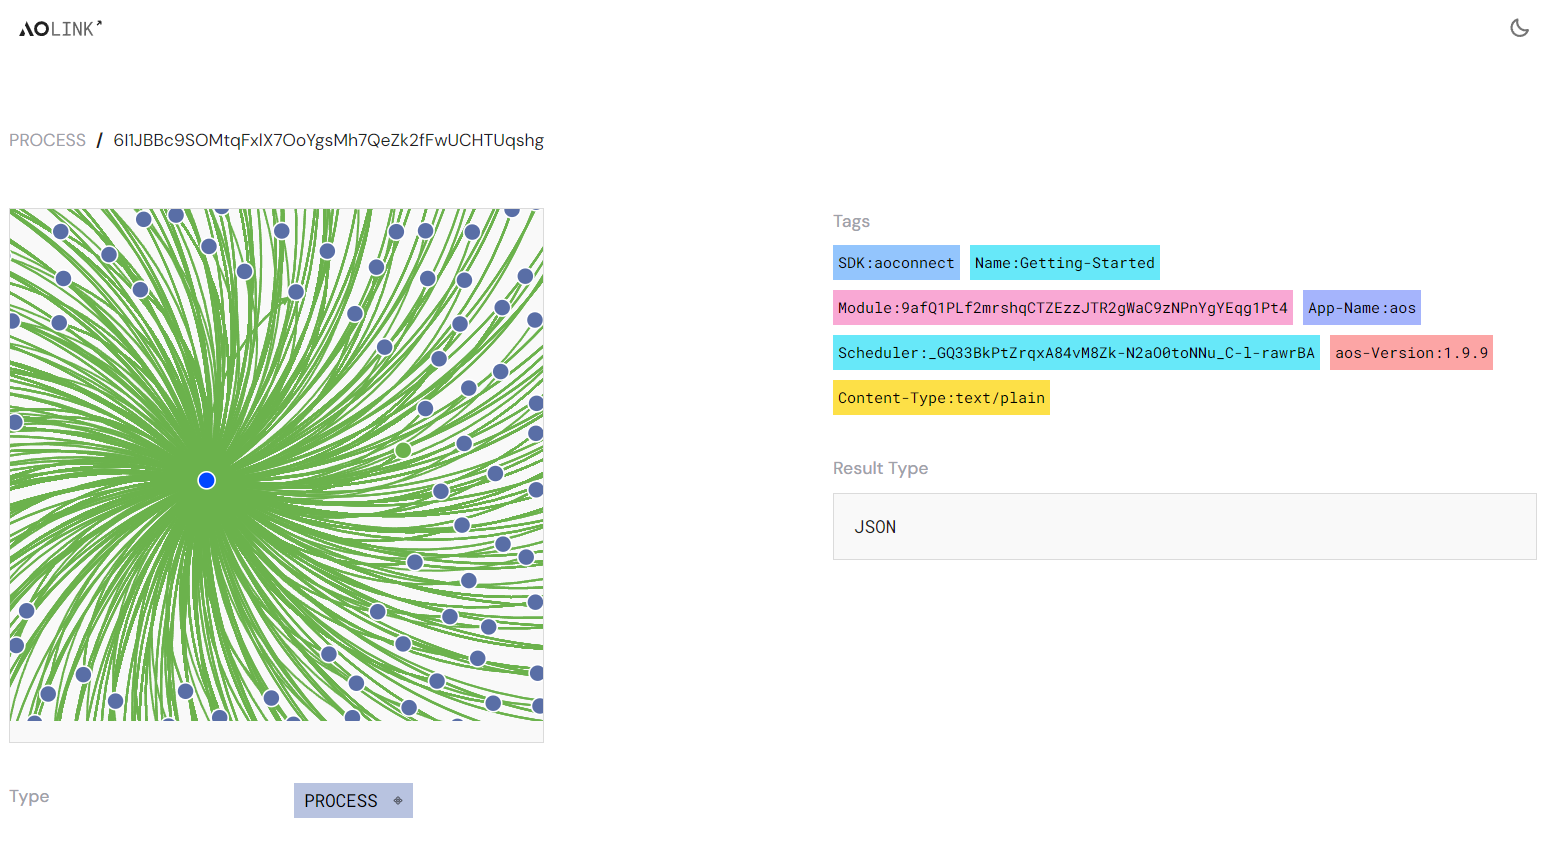Click the JSON result type field

click(1184, 527)
